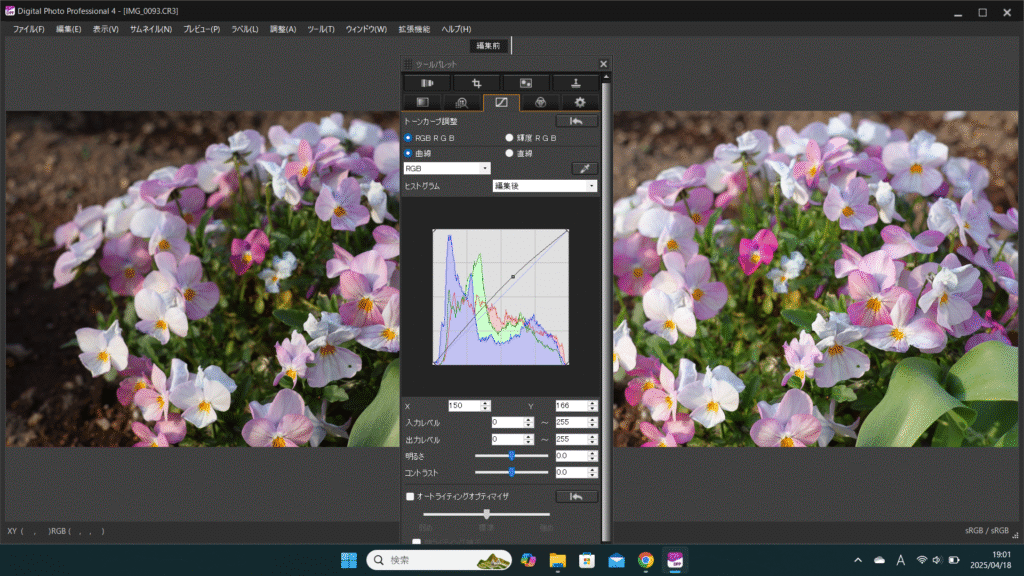The width and height of the screenshot is (1024, 576).
Task: Select the 輝度 R G B tone curve mode
Action: 509,138
